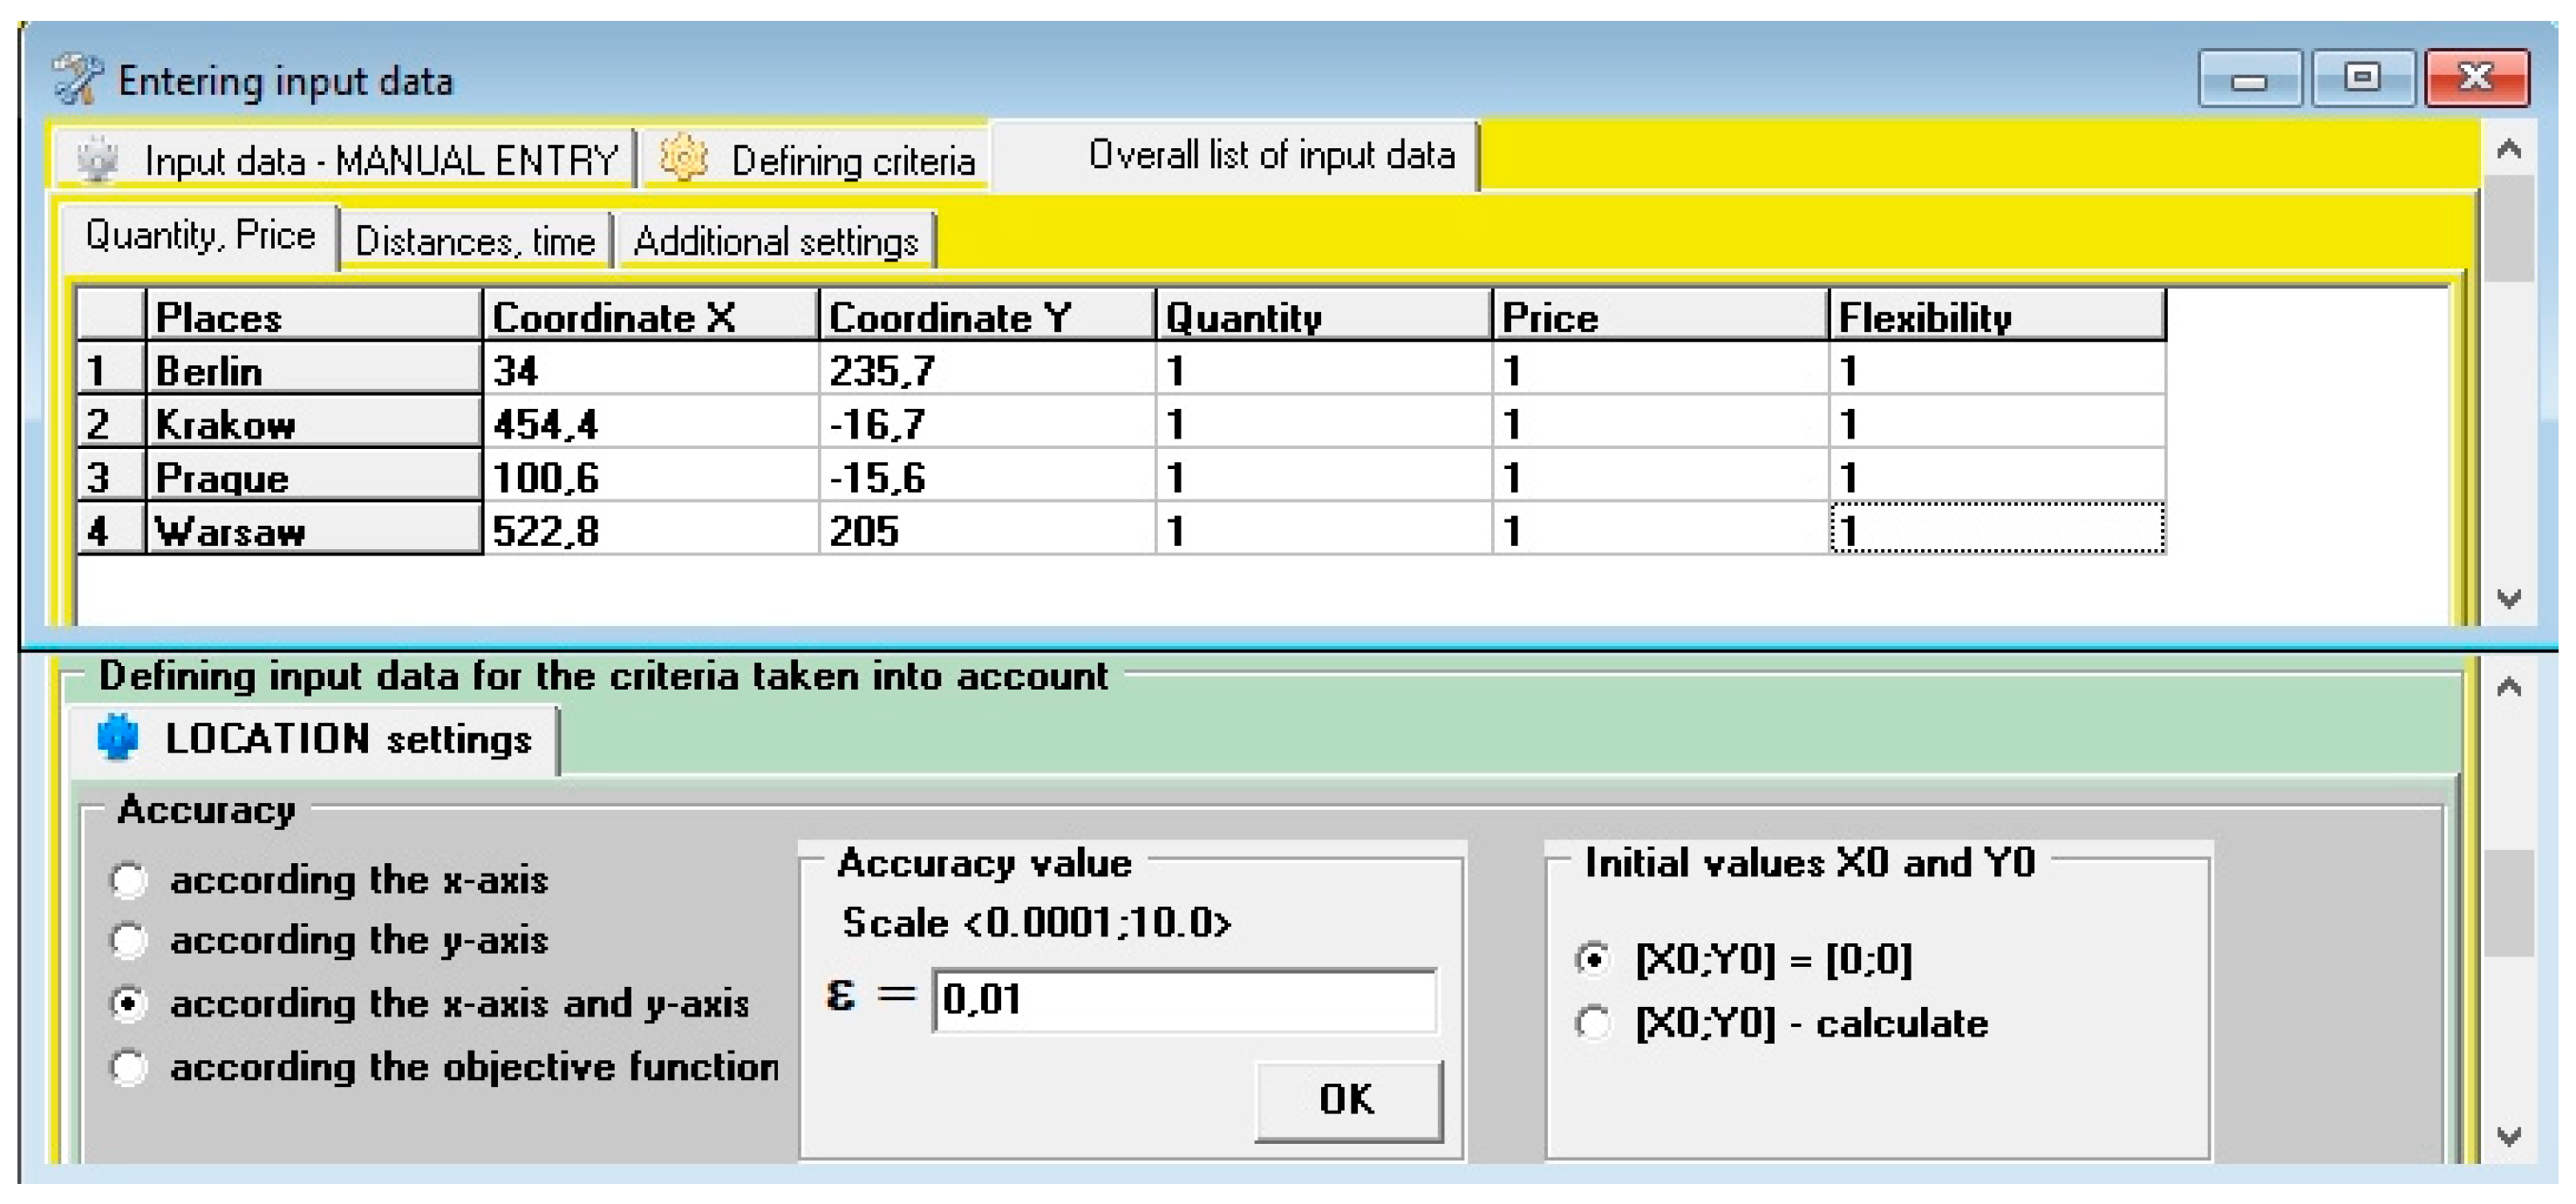Image resolution: width=2576 pixels, height=1204 pixels.
Task: Click the orange Defining criteria gear icon
Action: click(x=684, y=160)
